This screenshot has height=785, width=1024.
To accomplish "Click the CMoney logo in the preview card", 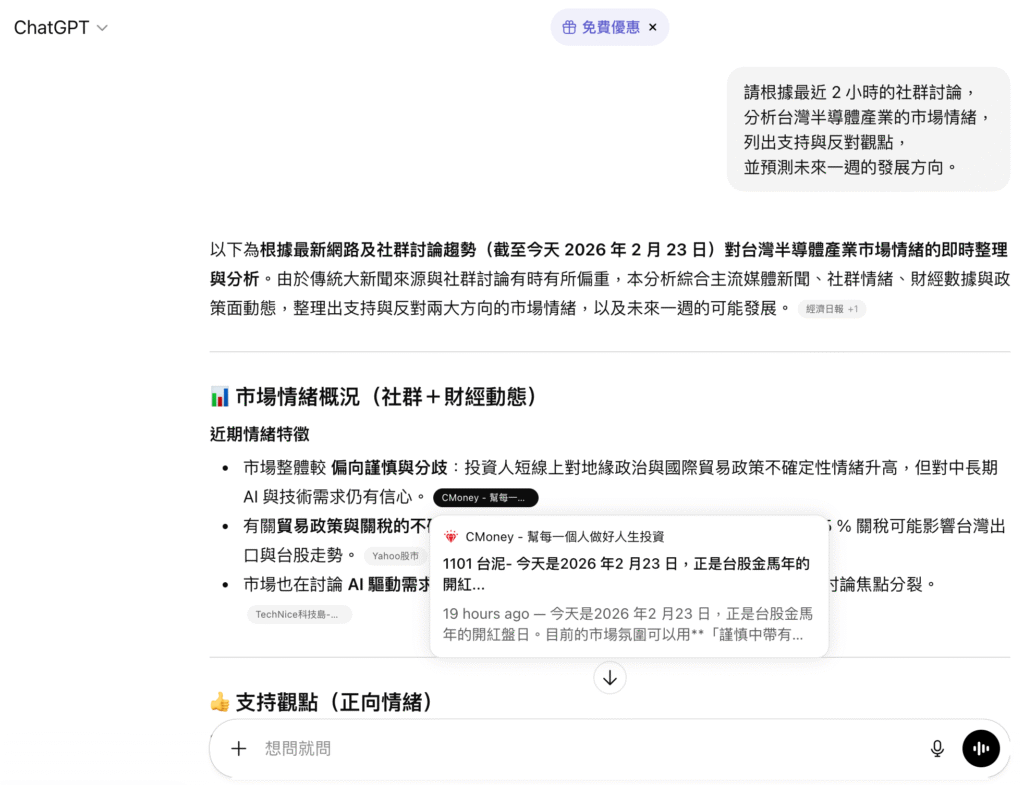I will tap(451, 536).
